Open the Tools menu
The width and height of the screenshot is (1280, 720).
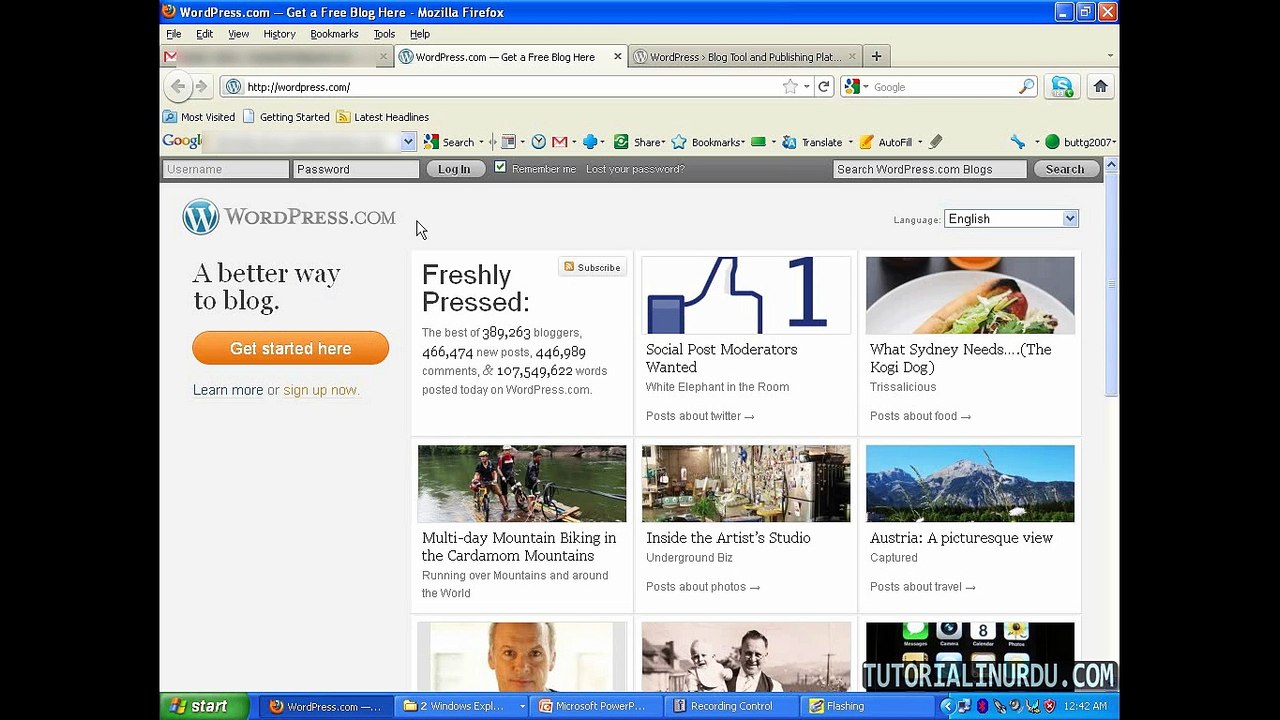point(384,34)
